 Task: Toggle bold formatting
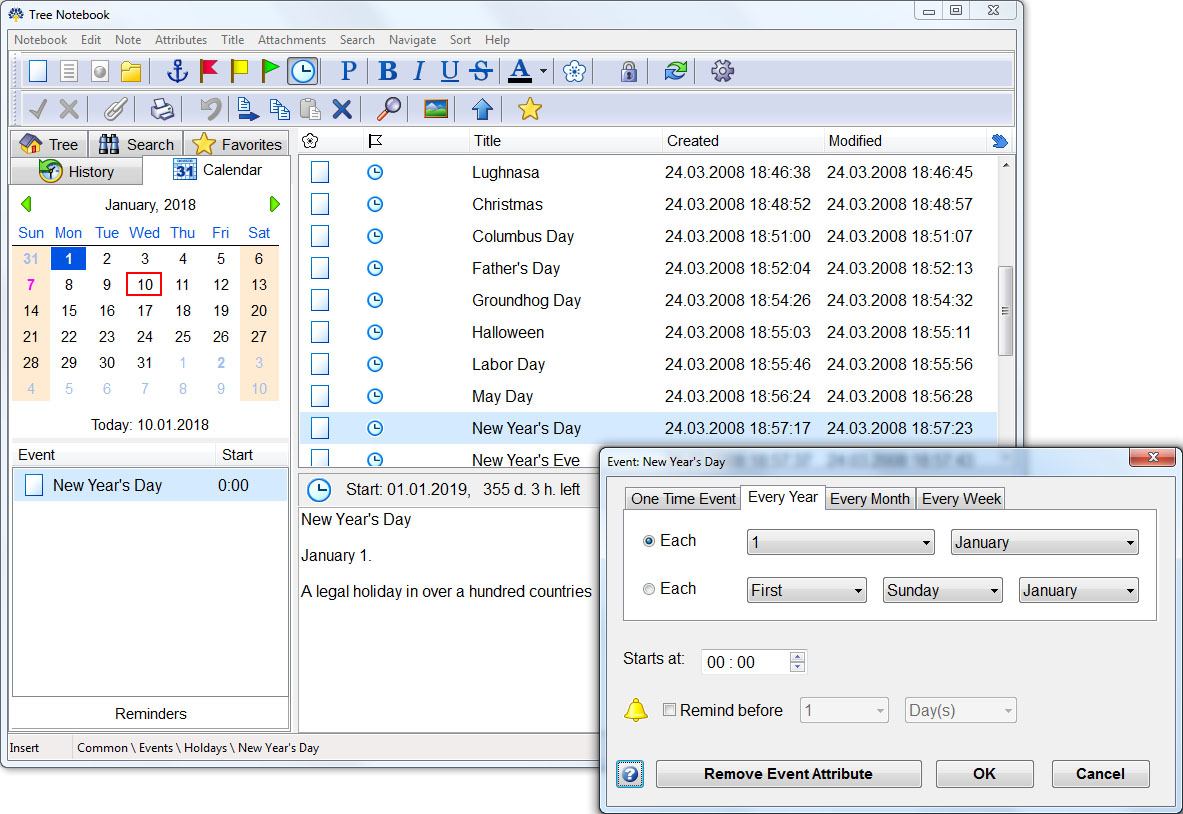pyautogui.click(x=388, y=71)
